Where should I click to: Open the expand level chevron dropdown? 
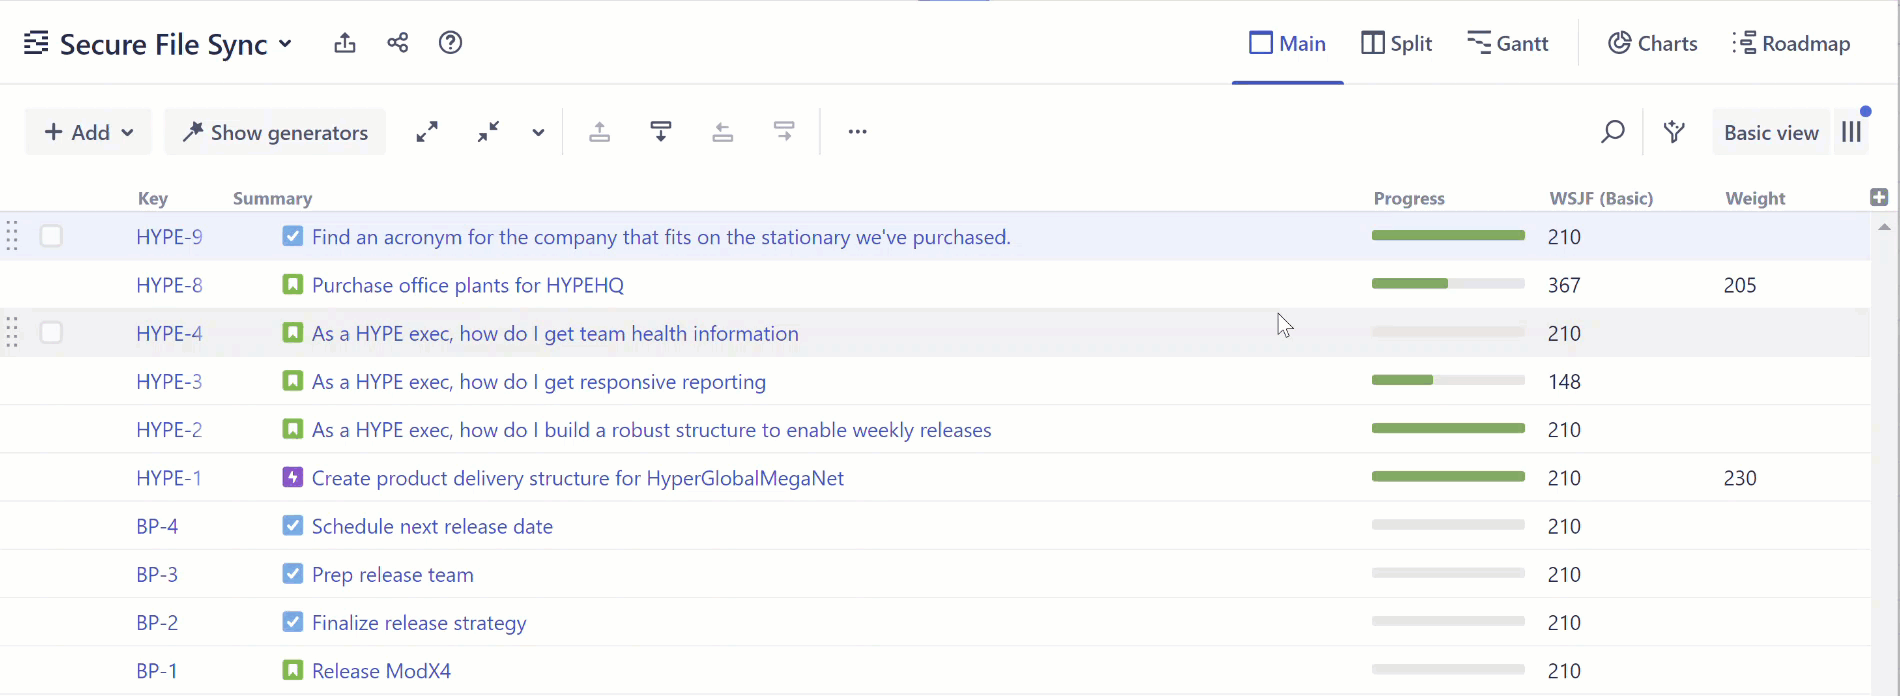pyautogui.click(x=538, y=132)
